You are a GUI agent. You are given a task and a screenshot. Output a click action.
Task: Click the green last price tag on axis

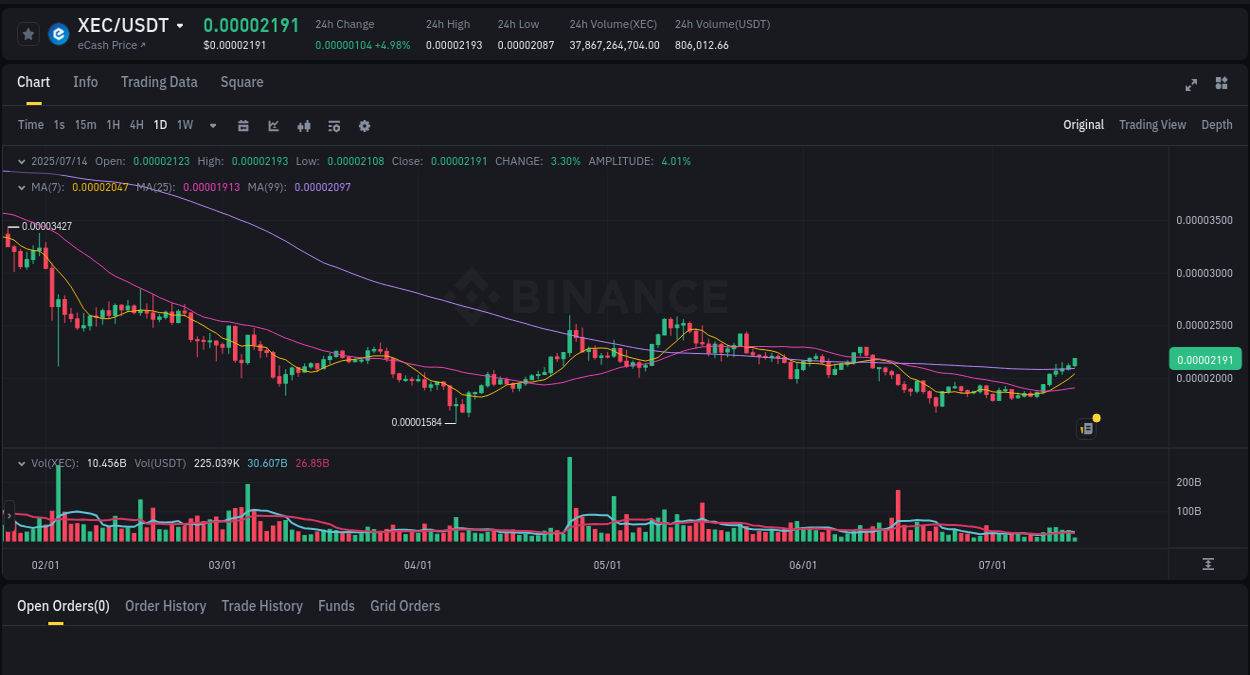1207,358
